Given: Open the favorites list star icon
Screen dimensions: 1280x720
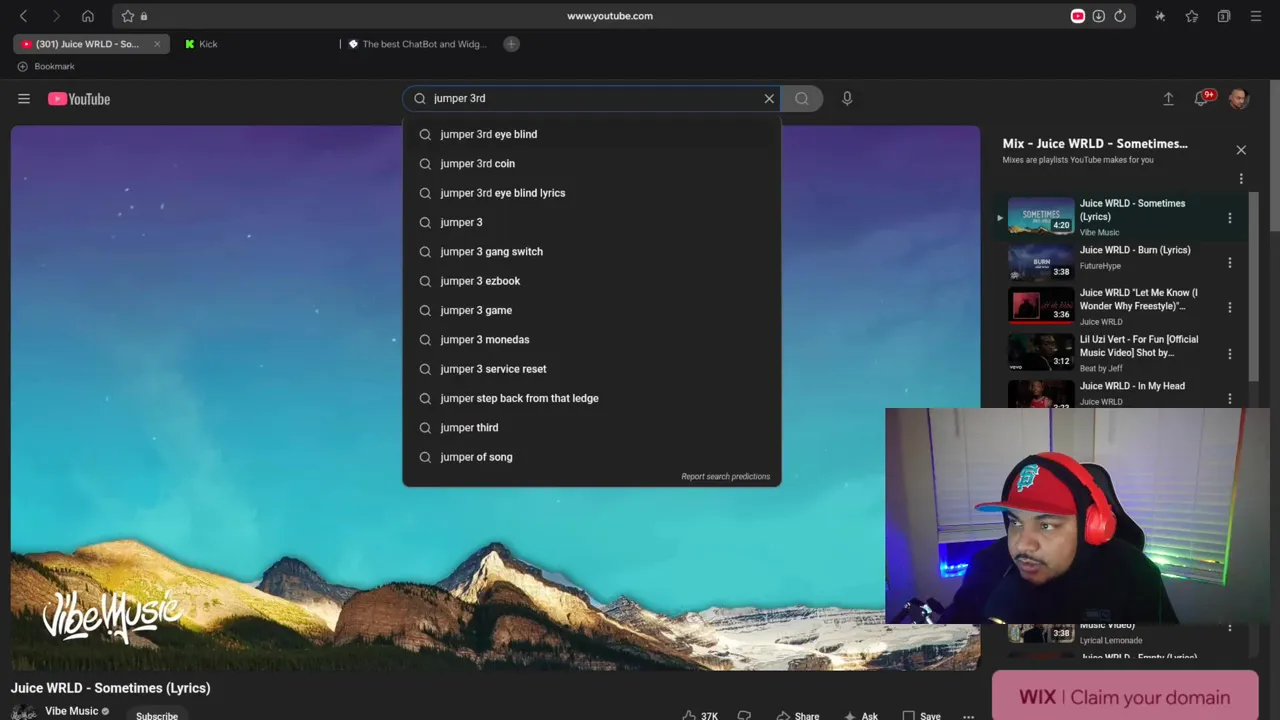Looking at the screenshot, I should tap(1192, 16).
